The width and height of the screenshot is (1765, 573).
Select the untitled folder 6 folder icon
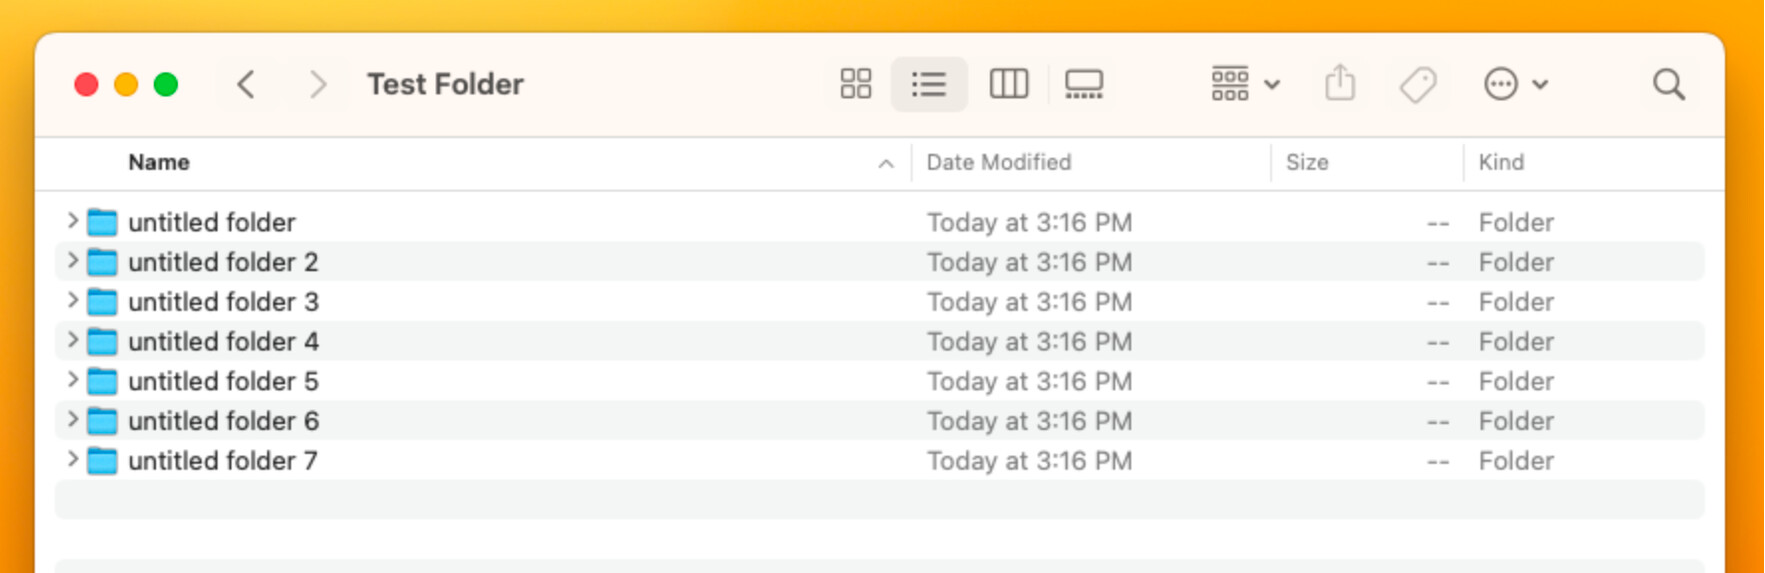tap(102, 421)
